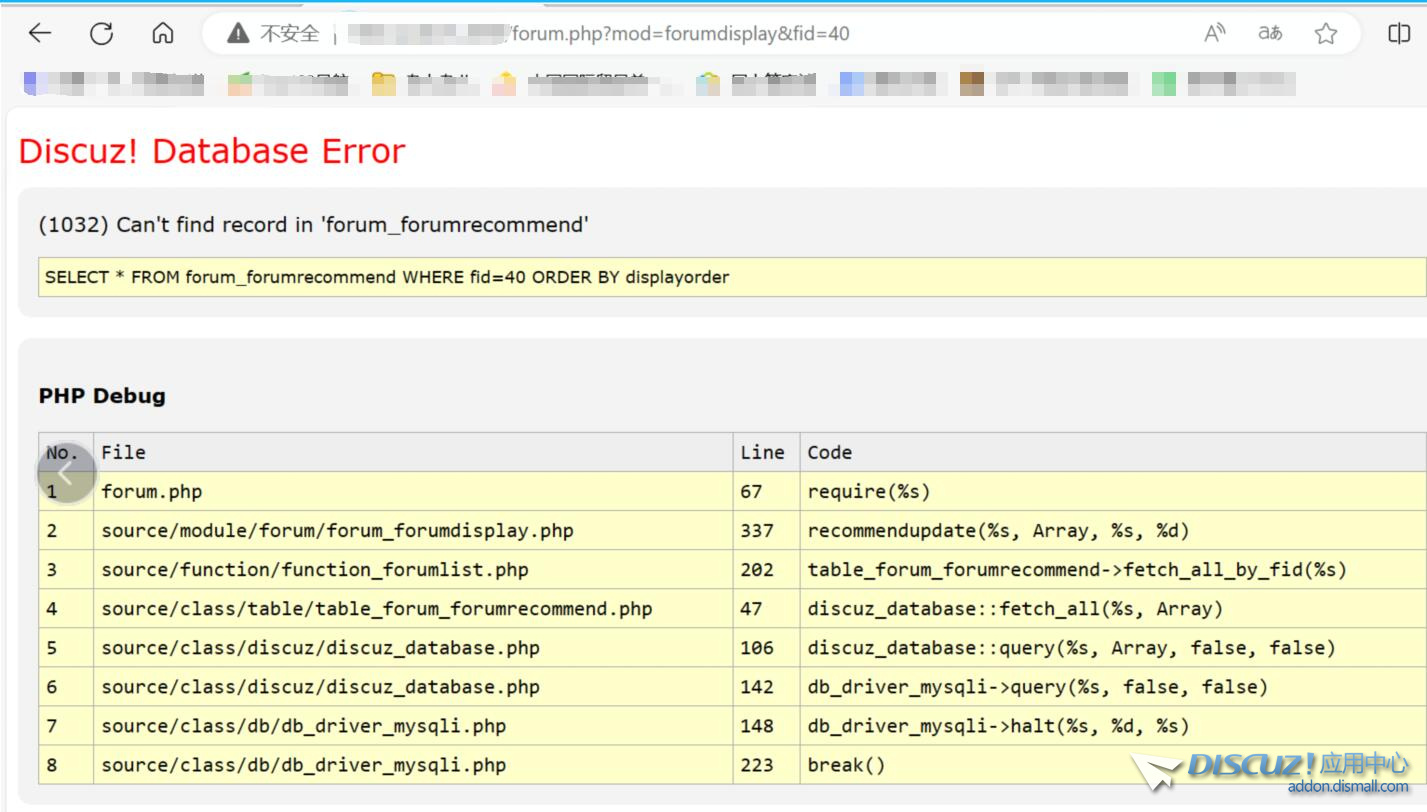Click the 'table_forum_forumrecommend.php' file path cell

[x=413, y=608]
